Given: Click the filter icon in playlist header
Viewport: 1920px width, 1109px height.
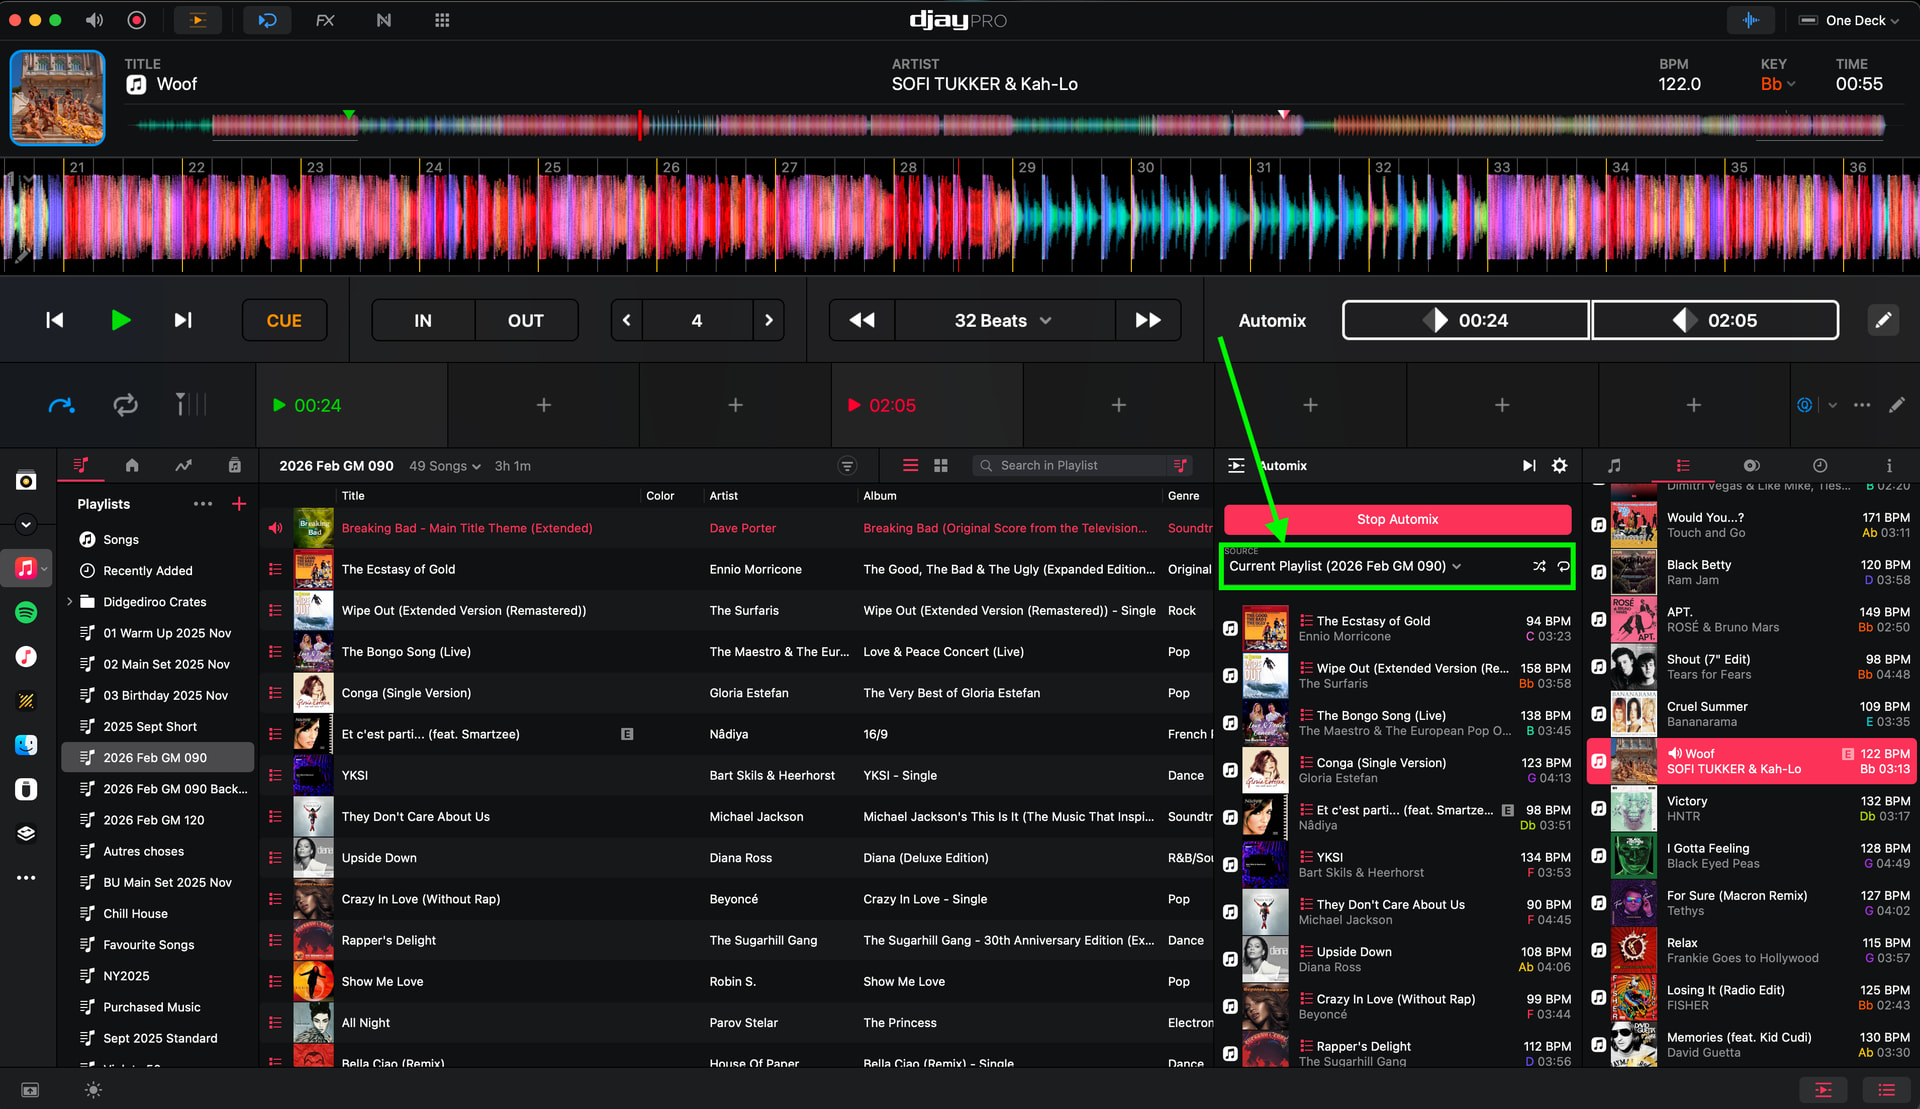Looking at the screenshot, I should 847,466.
